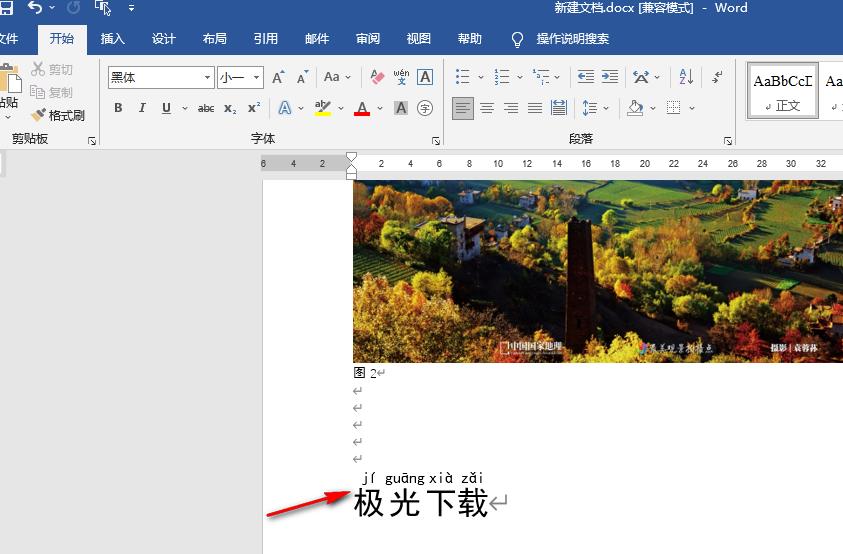This screenshot has width=843, height=554.
Task: Click enclosed character 字 icon
Action: coord(425,108)
